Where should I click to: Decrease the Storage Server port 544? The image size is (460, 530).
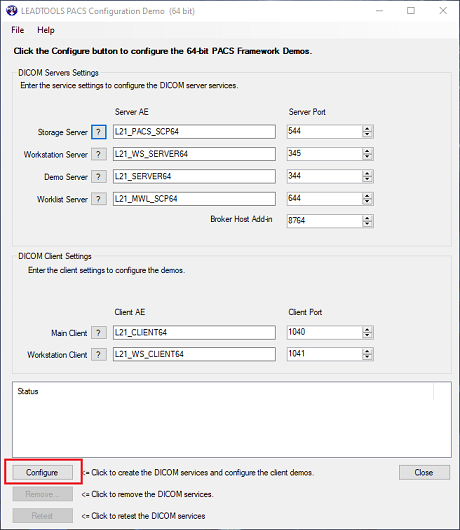[367, 135]
